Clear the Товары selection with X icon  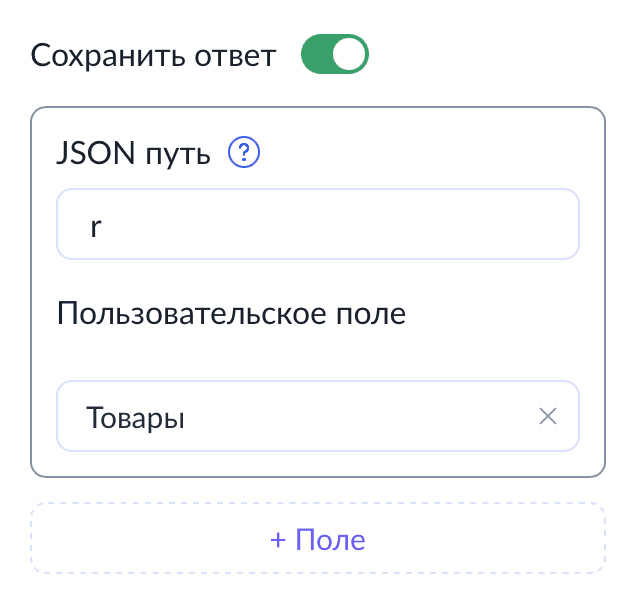click(548, 416)
